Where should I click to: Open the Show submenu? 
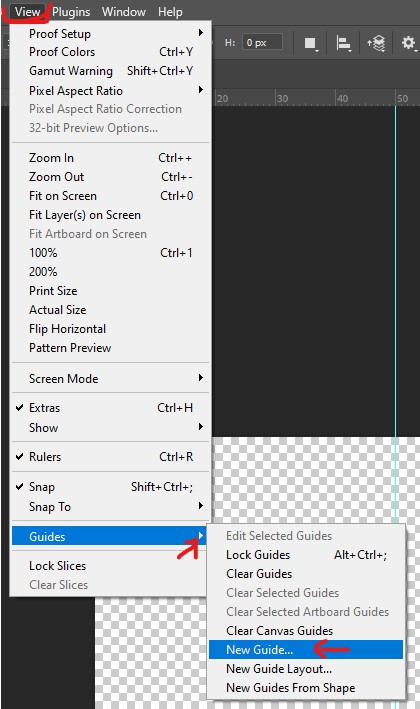(x=111, y=427)
